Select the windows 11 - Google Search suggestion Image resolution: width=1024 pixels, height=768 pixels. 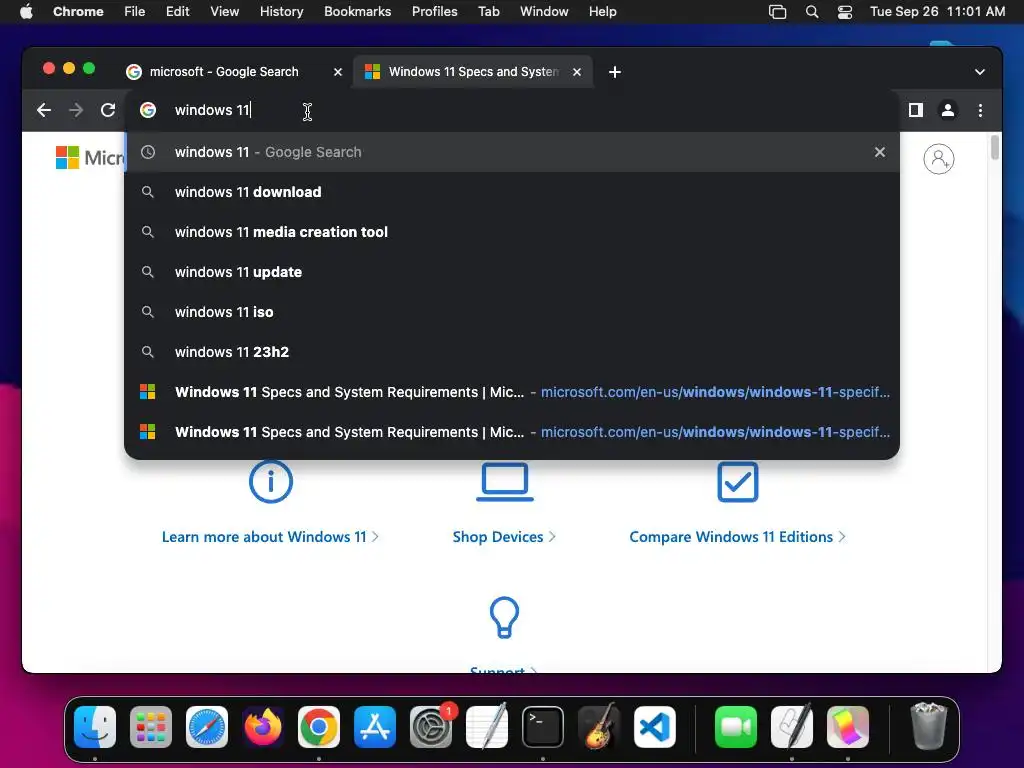[511, 152]
